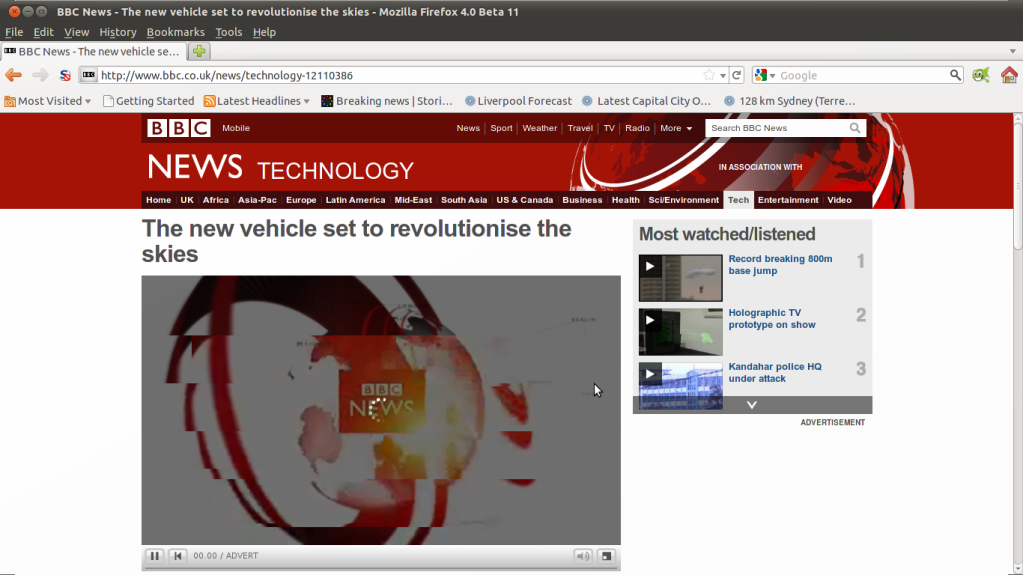Go to the home page via house icon
This screenshot has height=575, width=1023.
pos(1009,75)
